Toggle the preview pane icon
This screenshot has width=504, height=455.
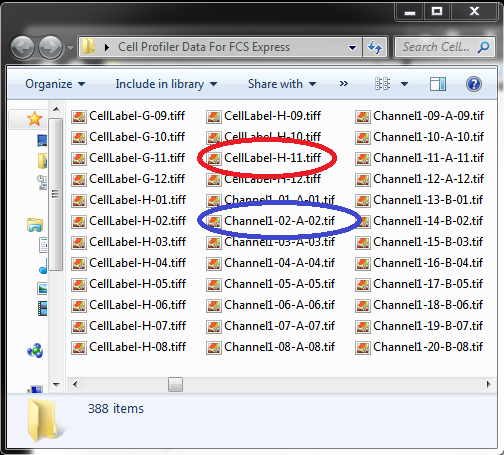tap(438, 84)
